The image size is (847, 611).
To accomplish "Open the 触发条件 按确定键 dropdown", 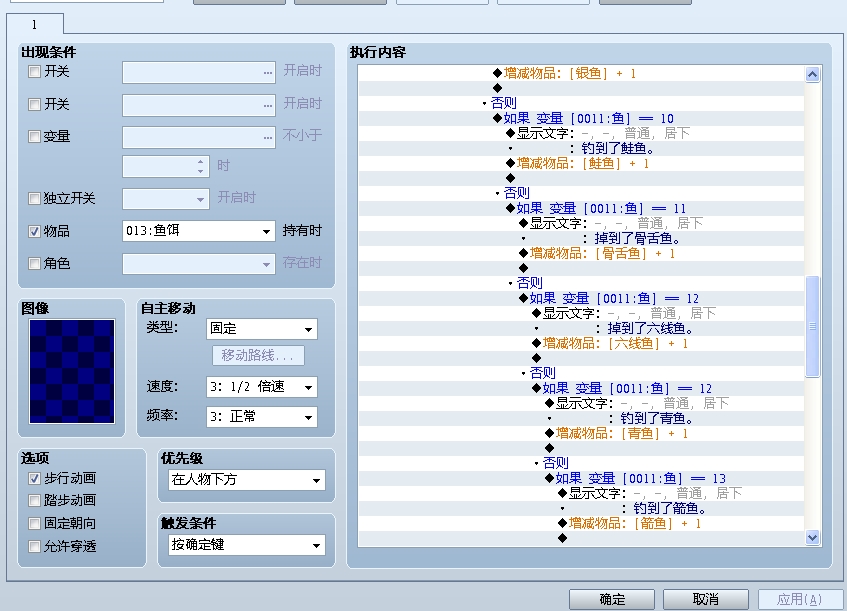I will (x=247, y=545).
